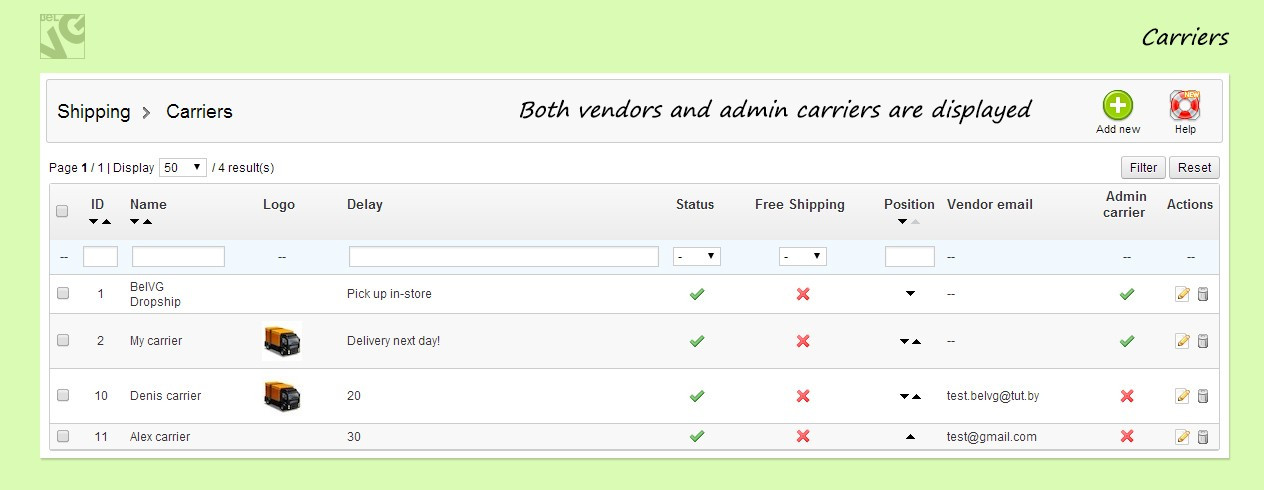
Task: Click the BelVG logo in corner
Action: coord(62,36)
